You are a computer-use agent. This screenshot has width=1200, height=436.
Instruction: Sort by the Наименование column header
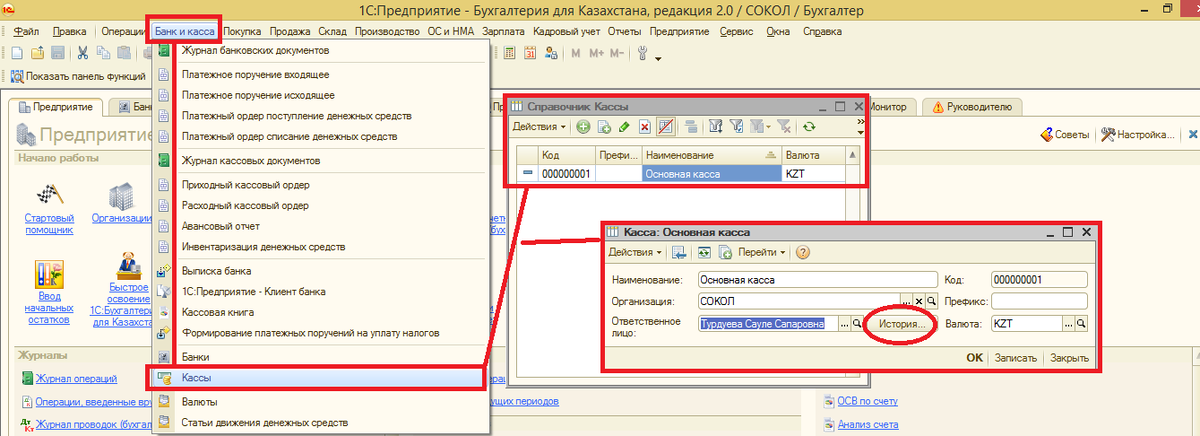(710, 156)
